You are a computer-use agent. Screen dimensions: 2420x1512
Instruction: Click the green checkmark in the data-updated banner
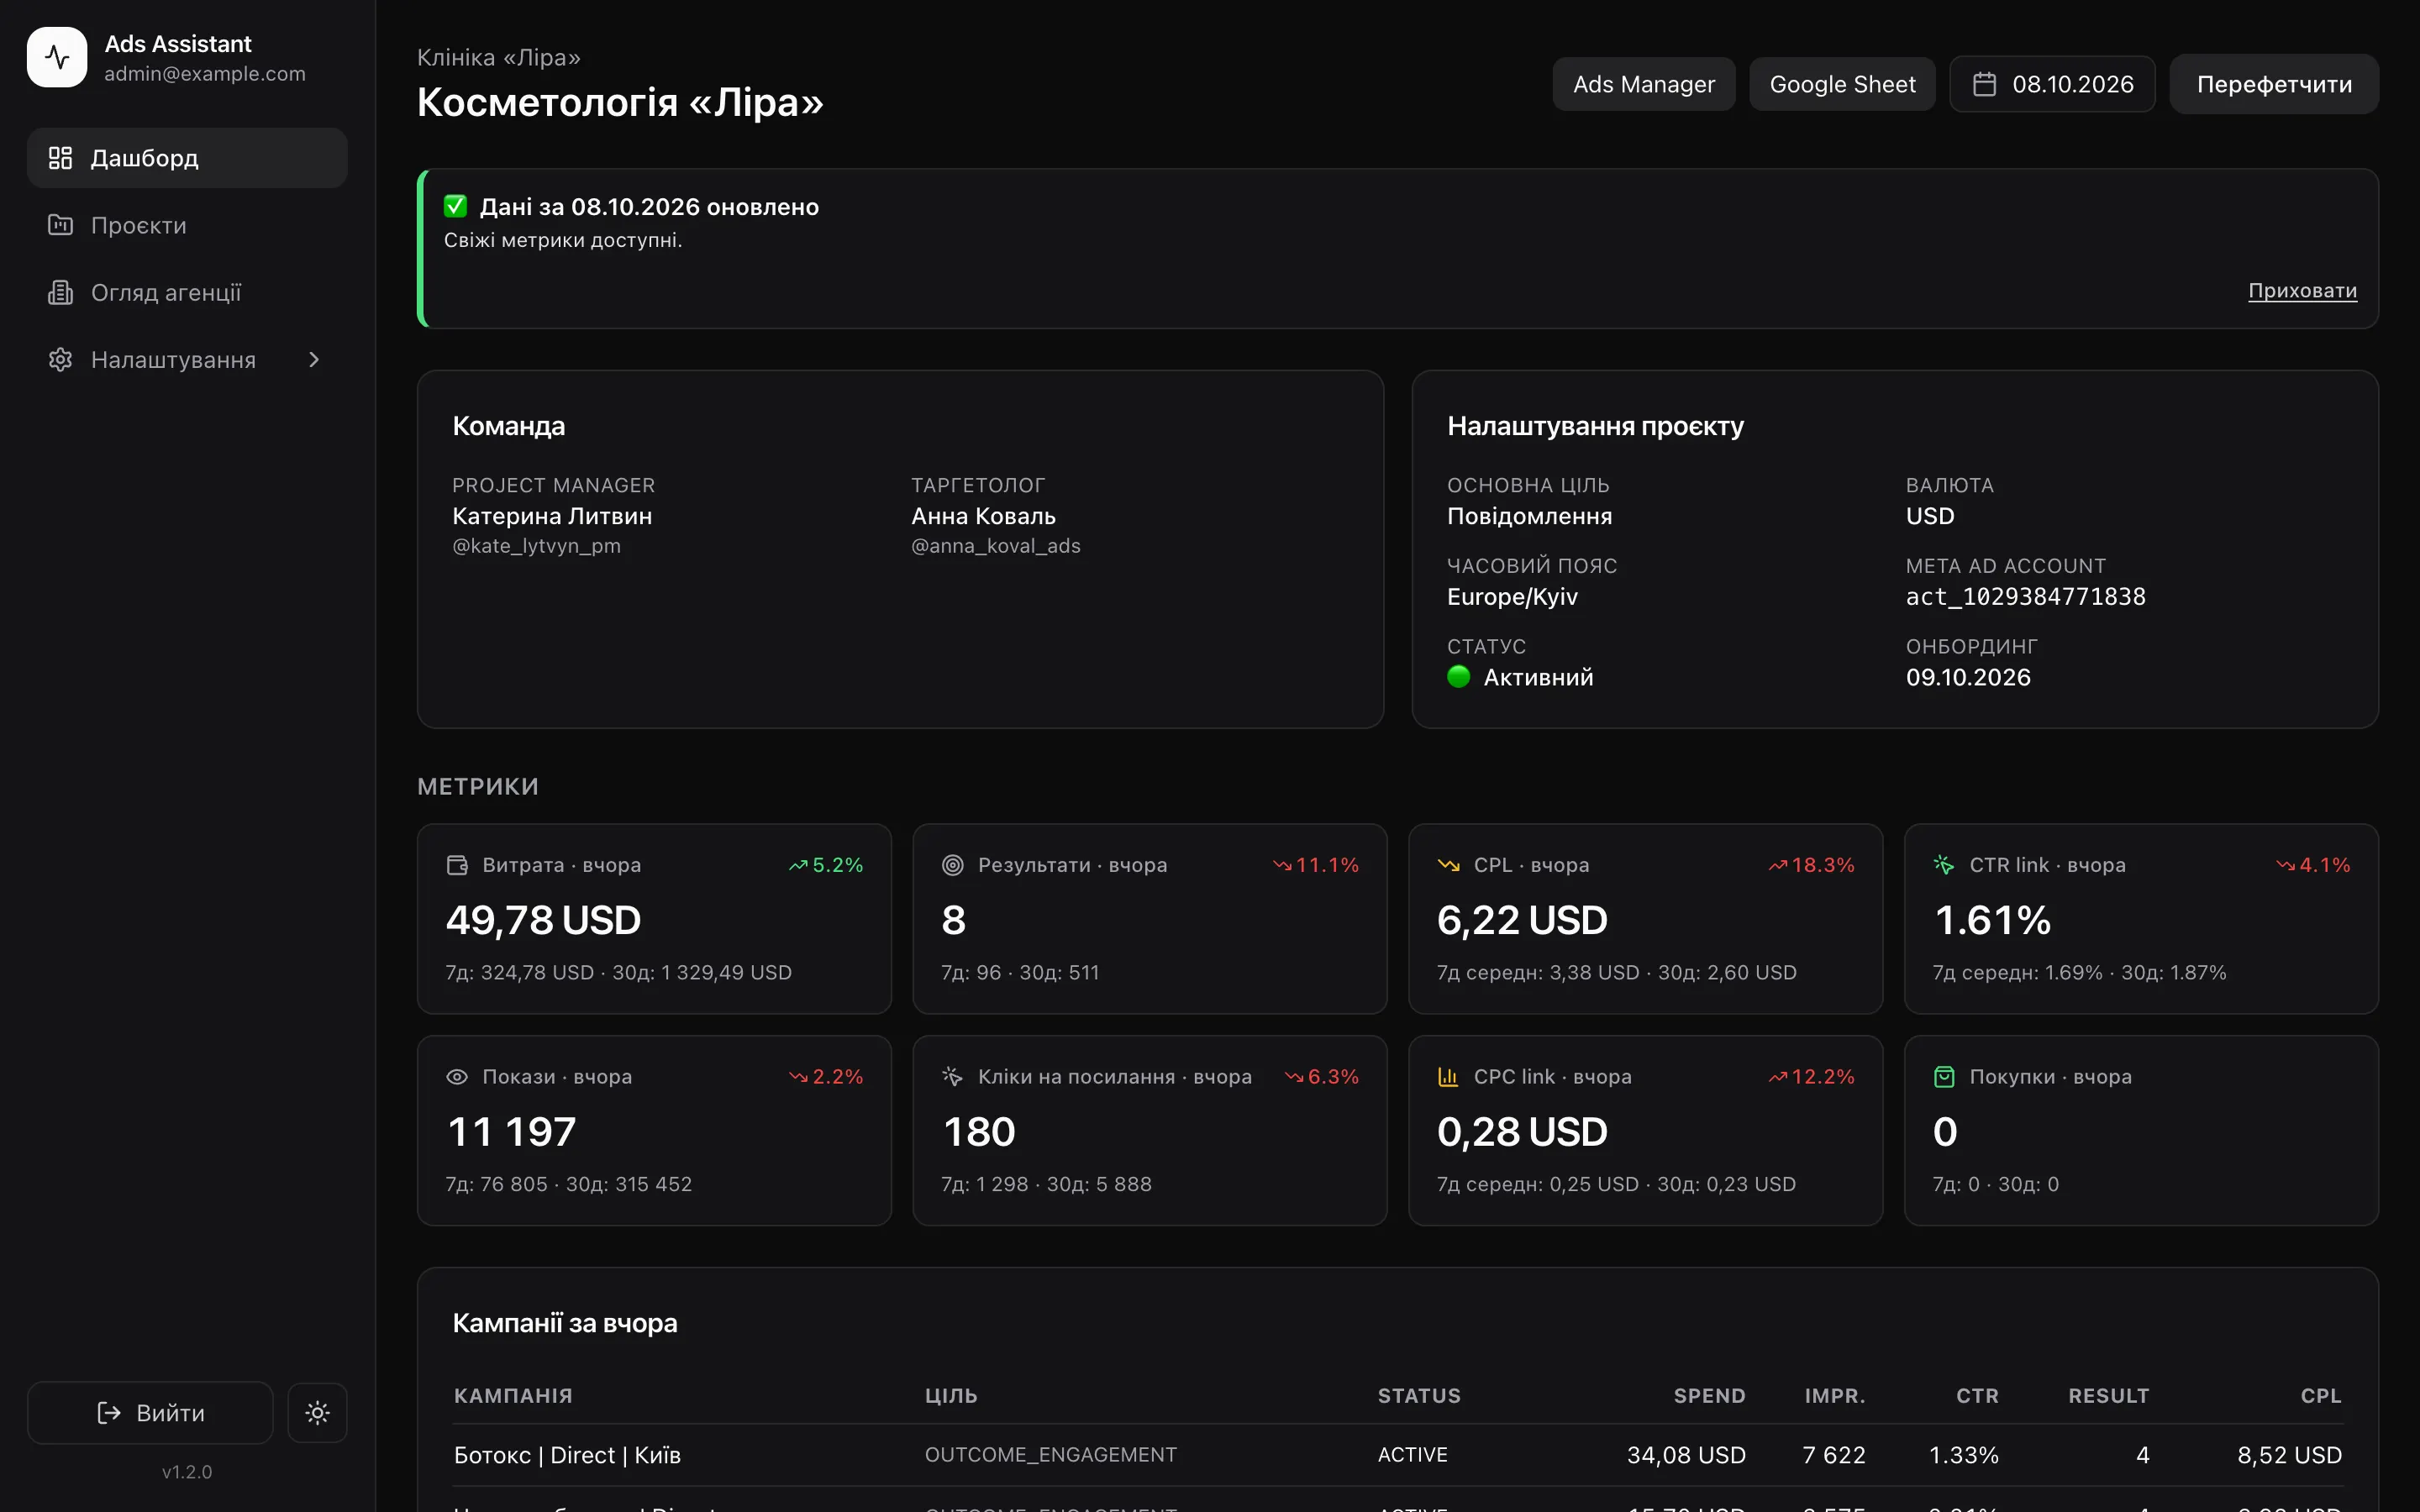tap(455, 206)
